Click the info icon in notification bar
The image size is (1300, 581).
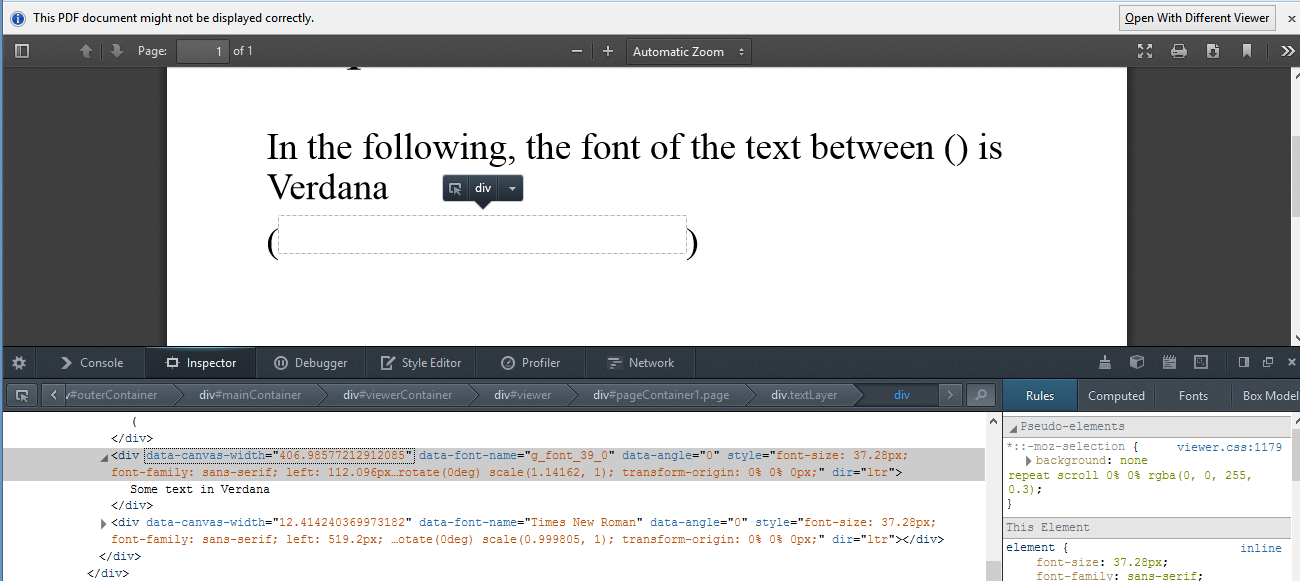(x=17, y=18)
